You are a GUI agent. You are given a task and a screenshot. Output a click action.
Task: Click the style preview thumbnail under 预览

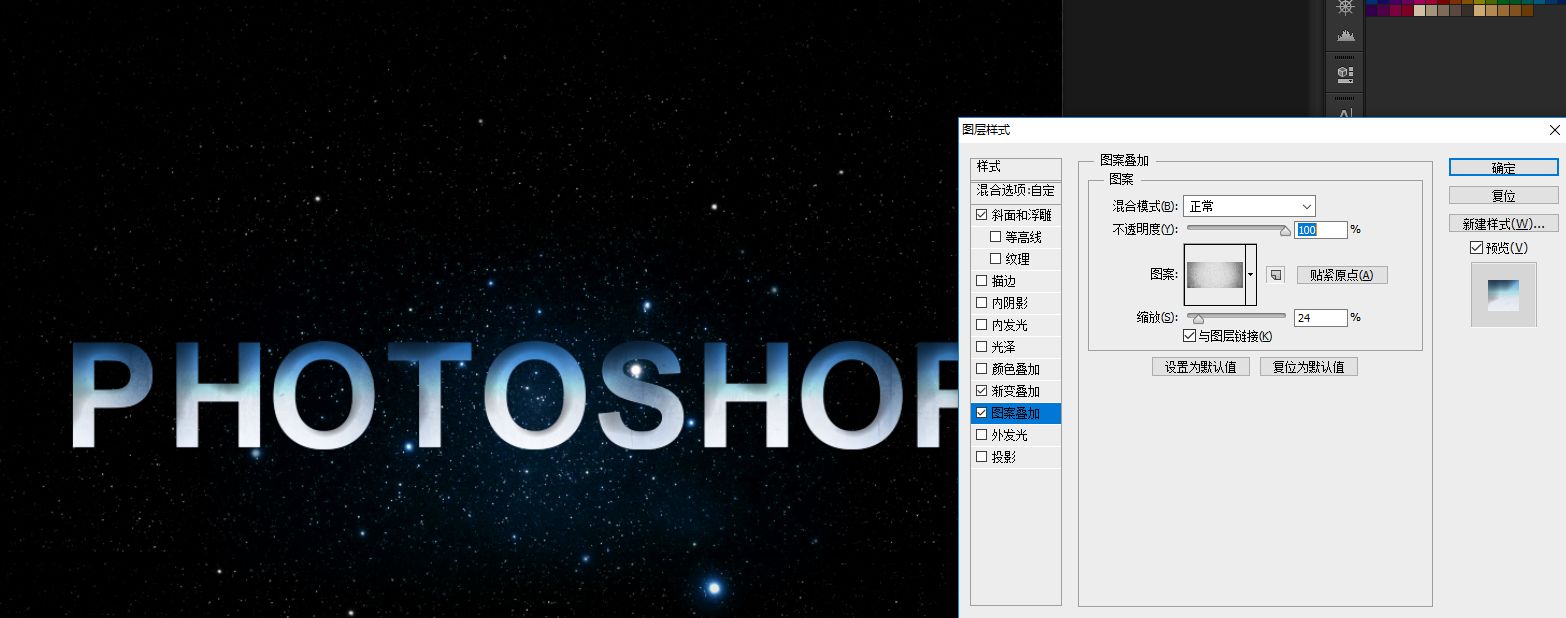(1503, 295)
